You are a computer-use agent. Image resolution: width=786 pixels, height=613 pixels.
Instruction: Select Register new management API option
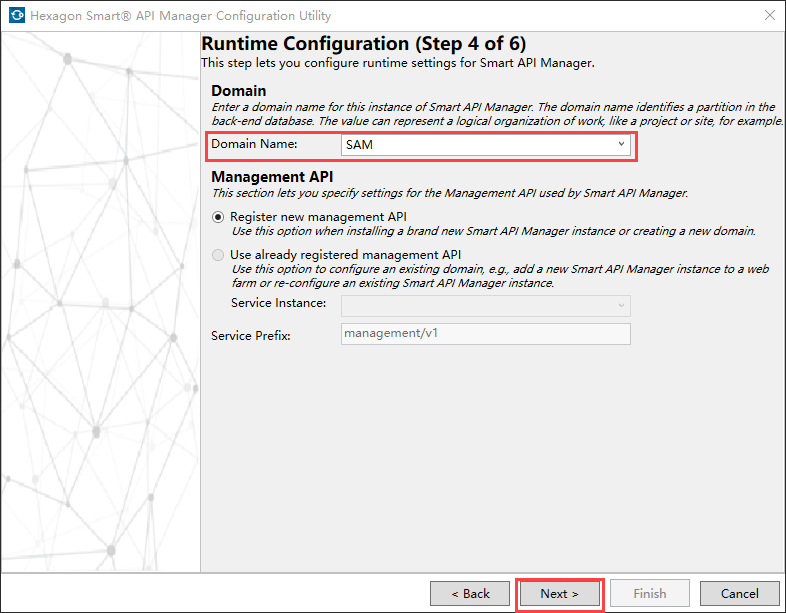pos(219,217)
